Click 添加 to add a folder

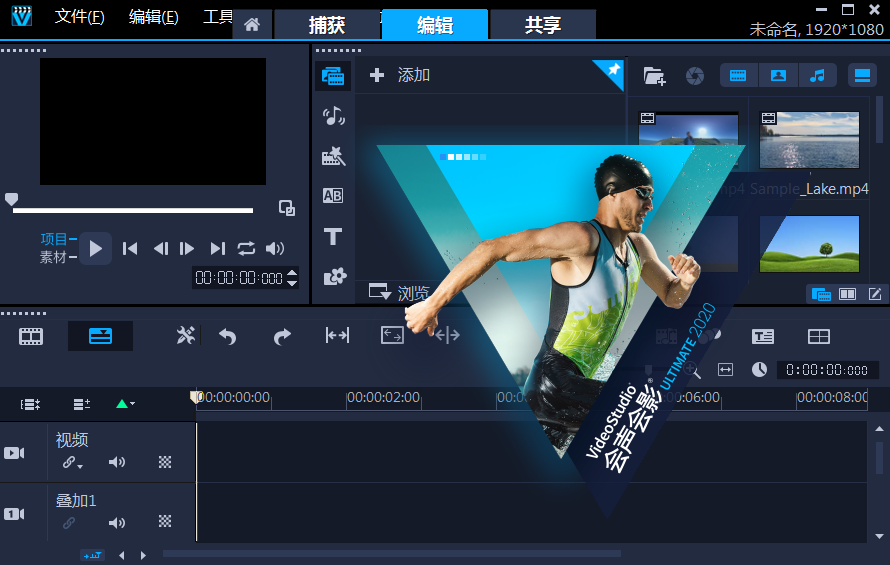[x=400, y=75]
